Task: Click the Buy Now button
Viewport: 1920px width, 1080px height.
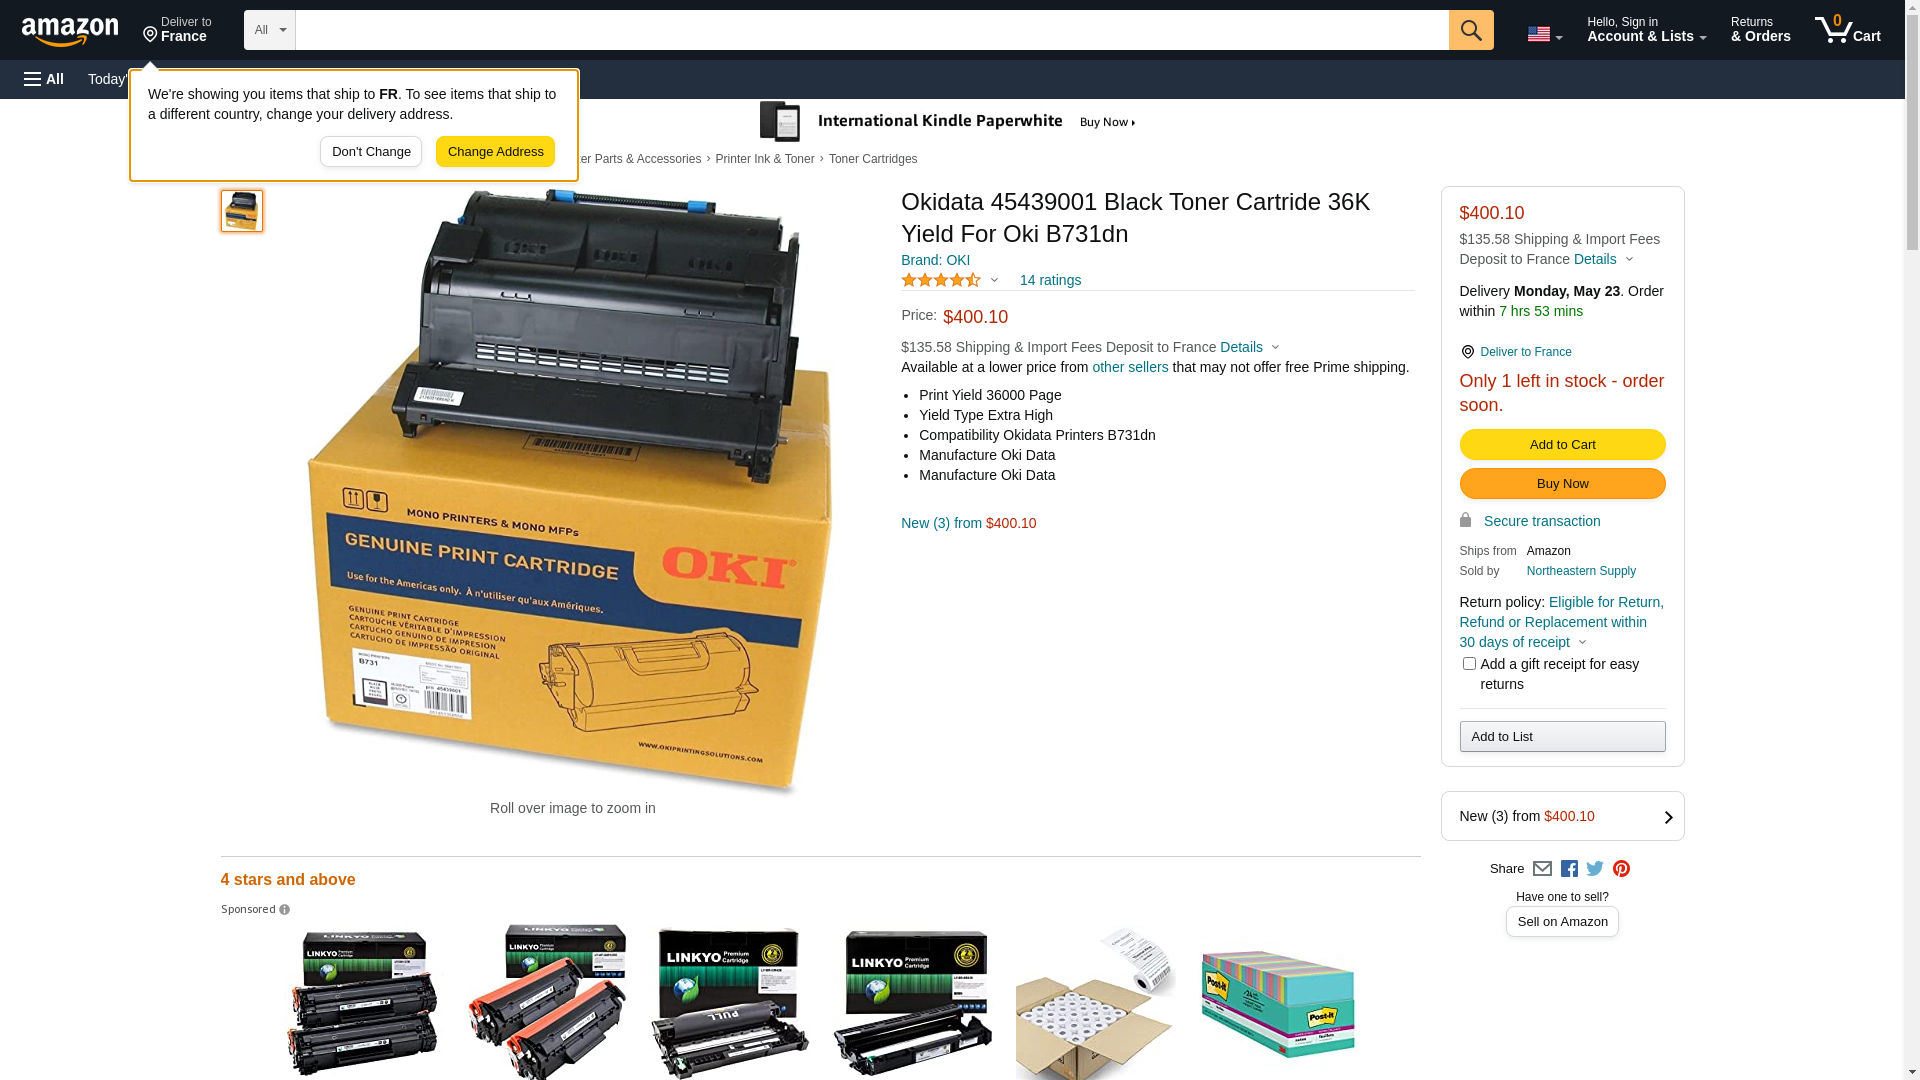Action: [x=1563, y=484]
